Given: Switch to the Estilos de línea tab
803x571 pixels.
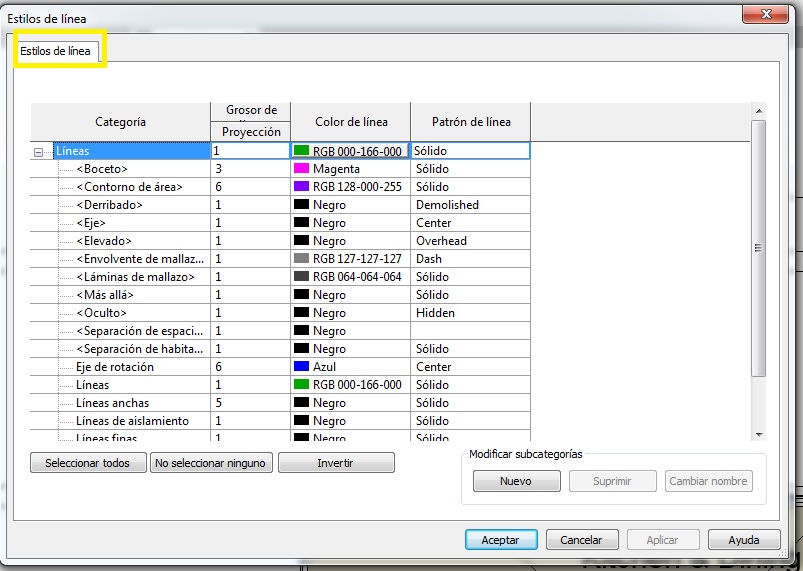Looking at the screenshot, I should 58,51.
